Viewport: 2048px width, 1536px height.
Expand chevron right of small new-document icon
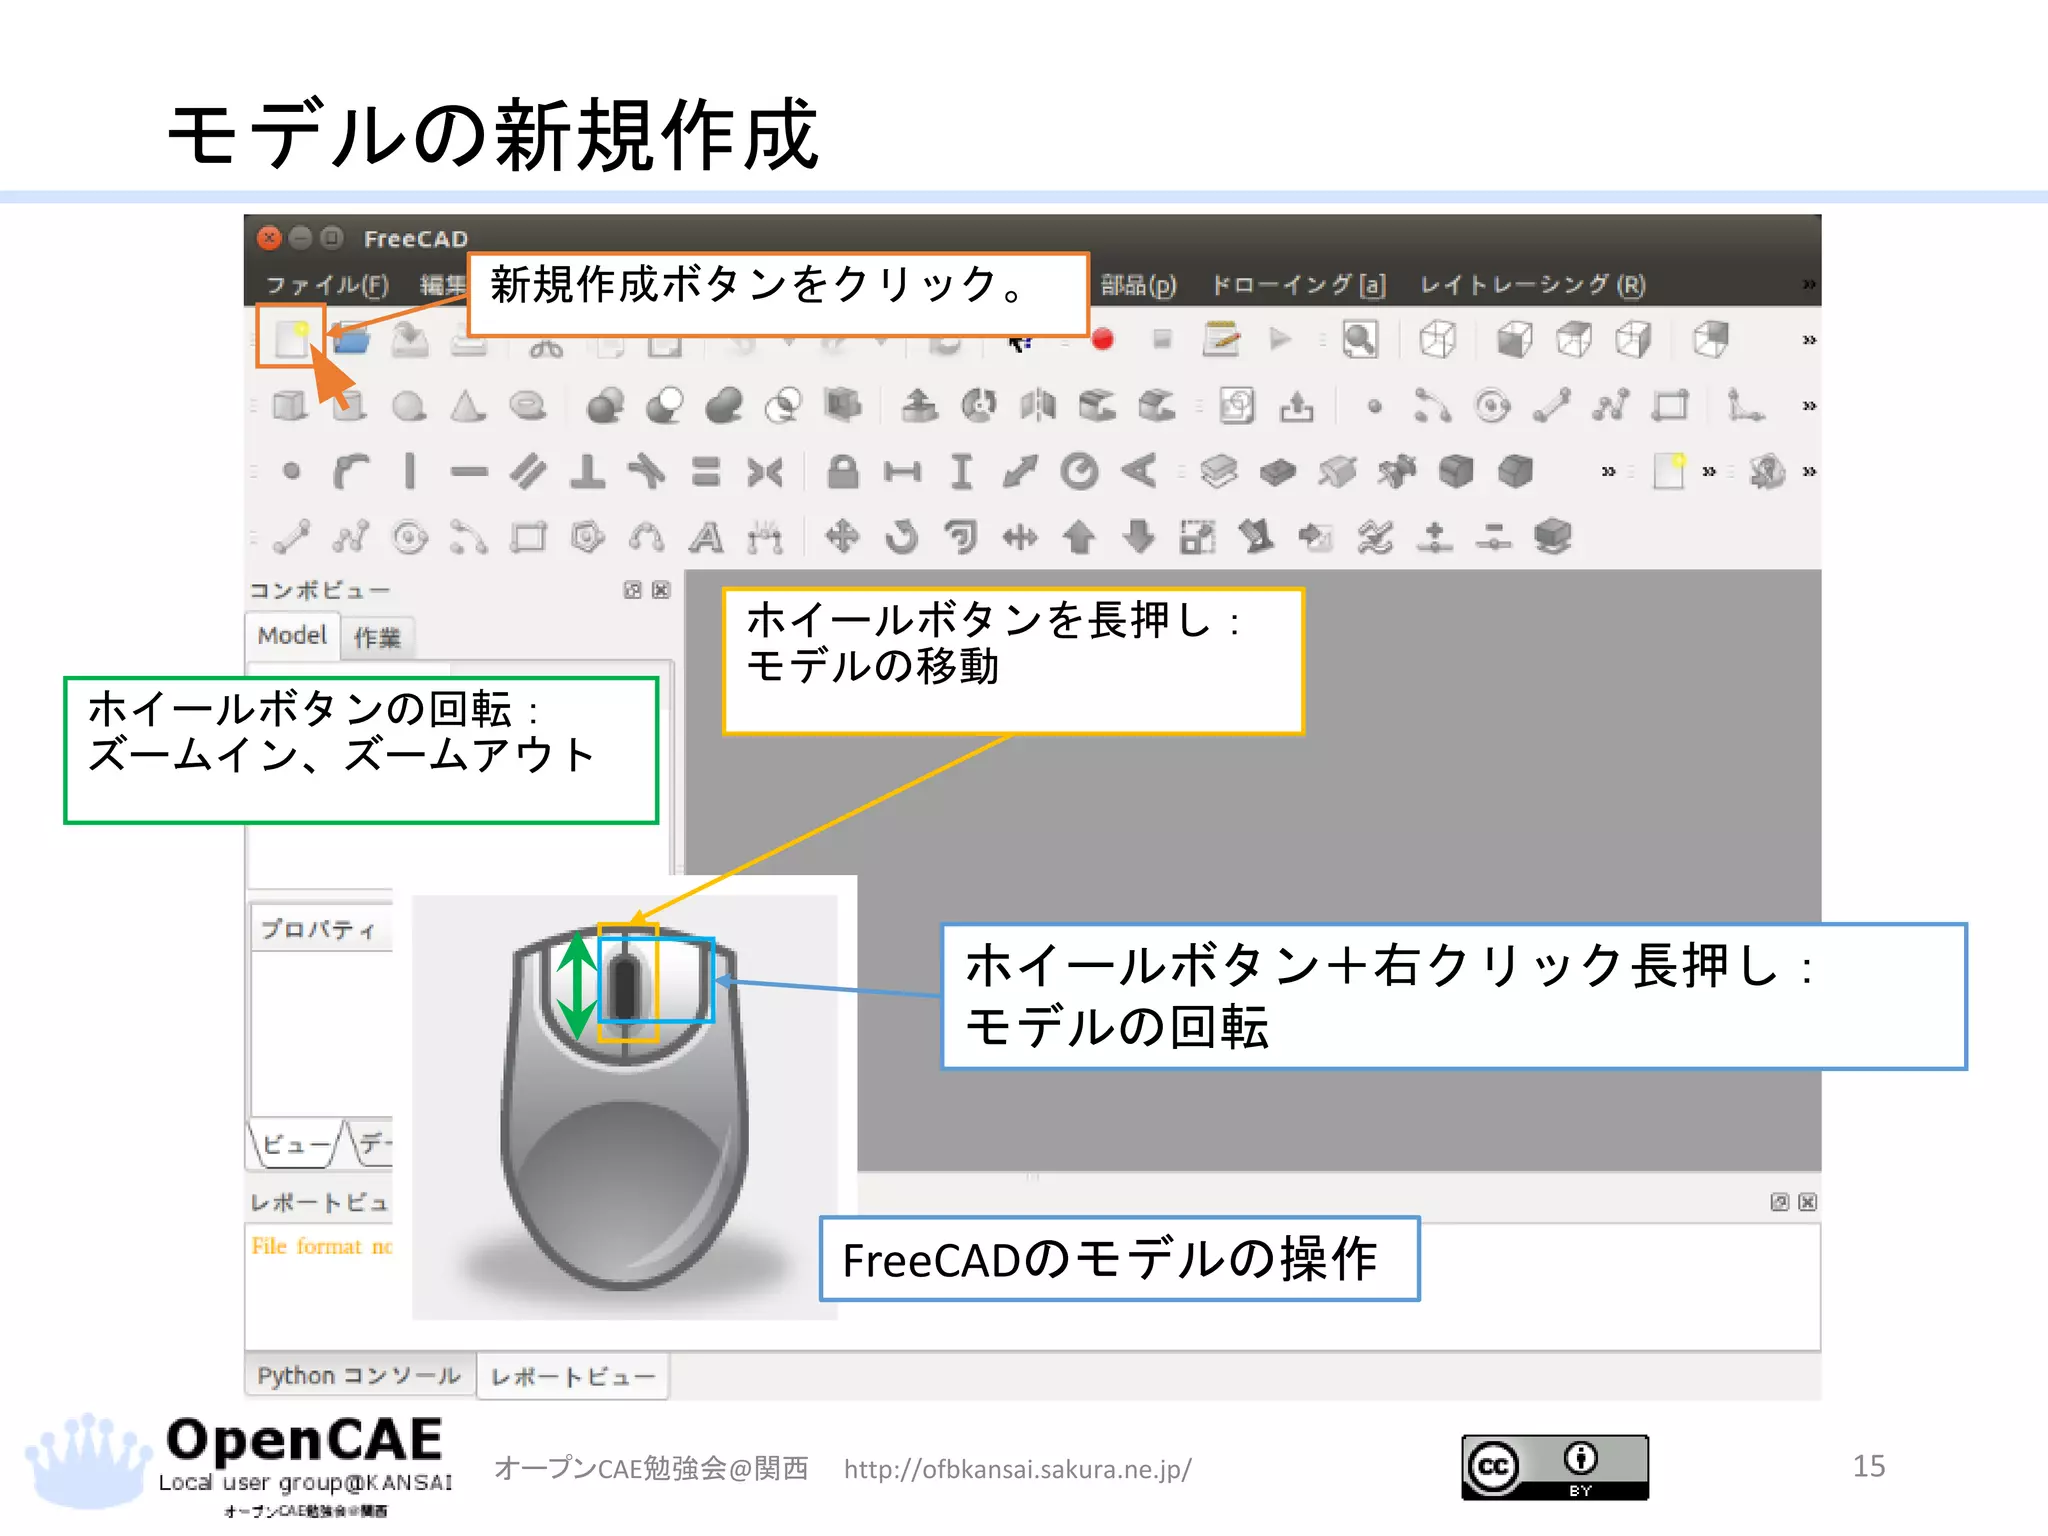pos(1709,471)
